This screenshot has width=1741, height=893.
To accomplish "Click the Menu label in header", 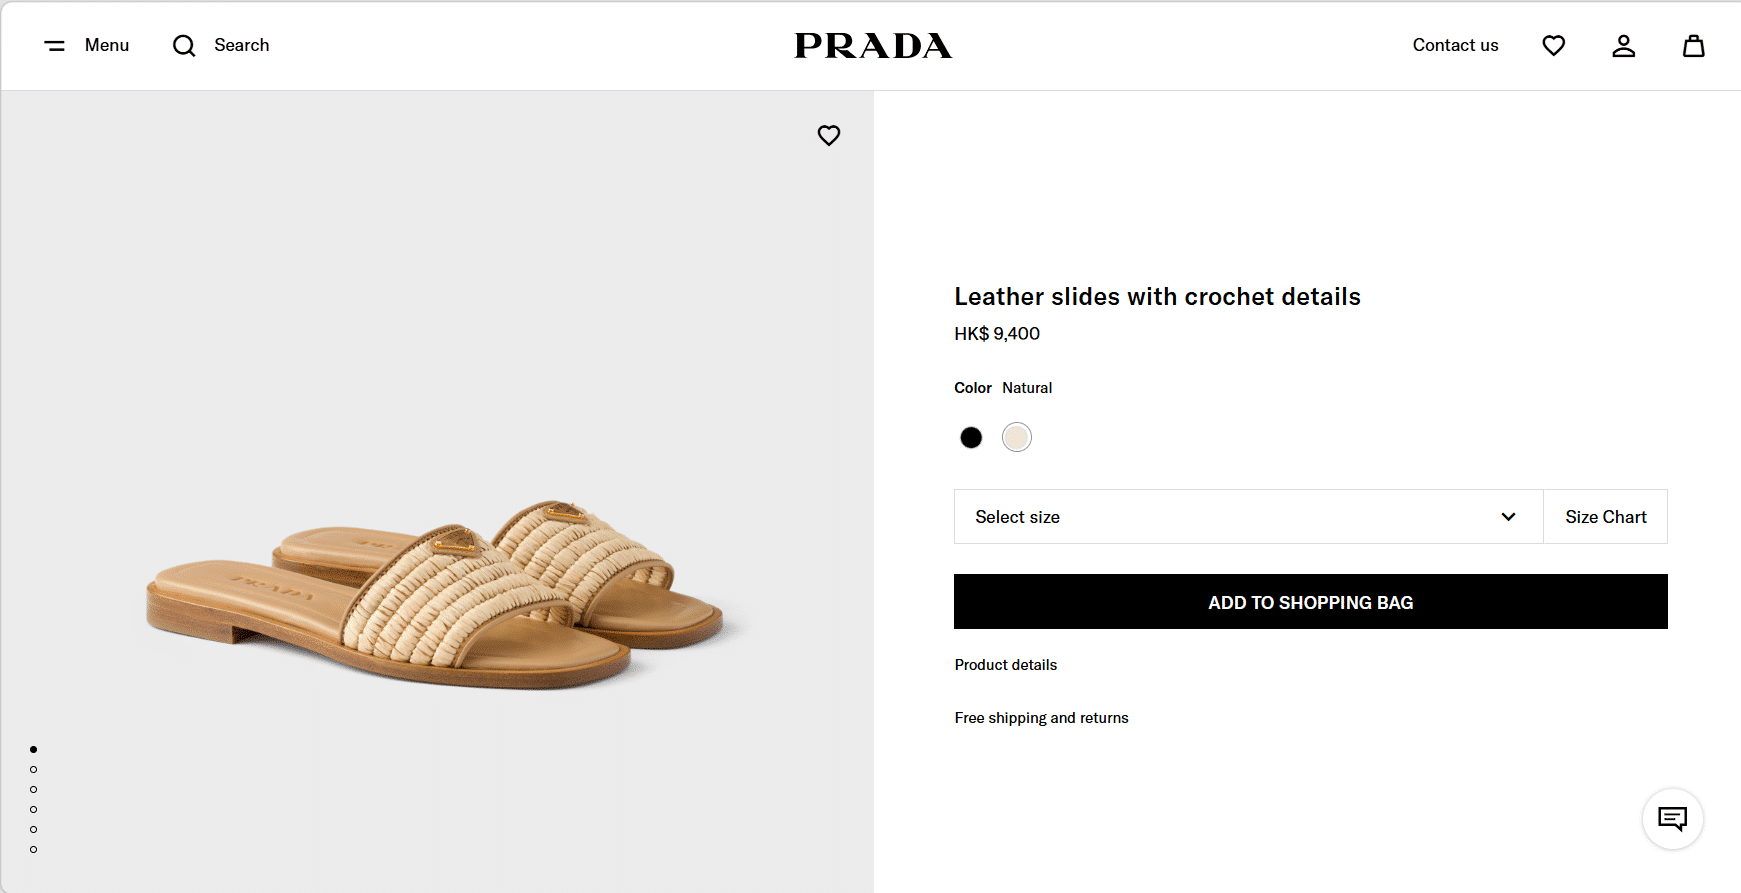I will click(x=107, y=46).
